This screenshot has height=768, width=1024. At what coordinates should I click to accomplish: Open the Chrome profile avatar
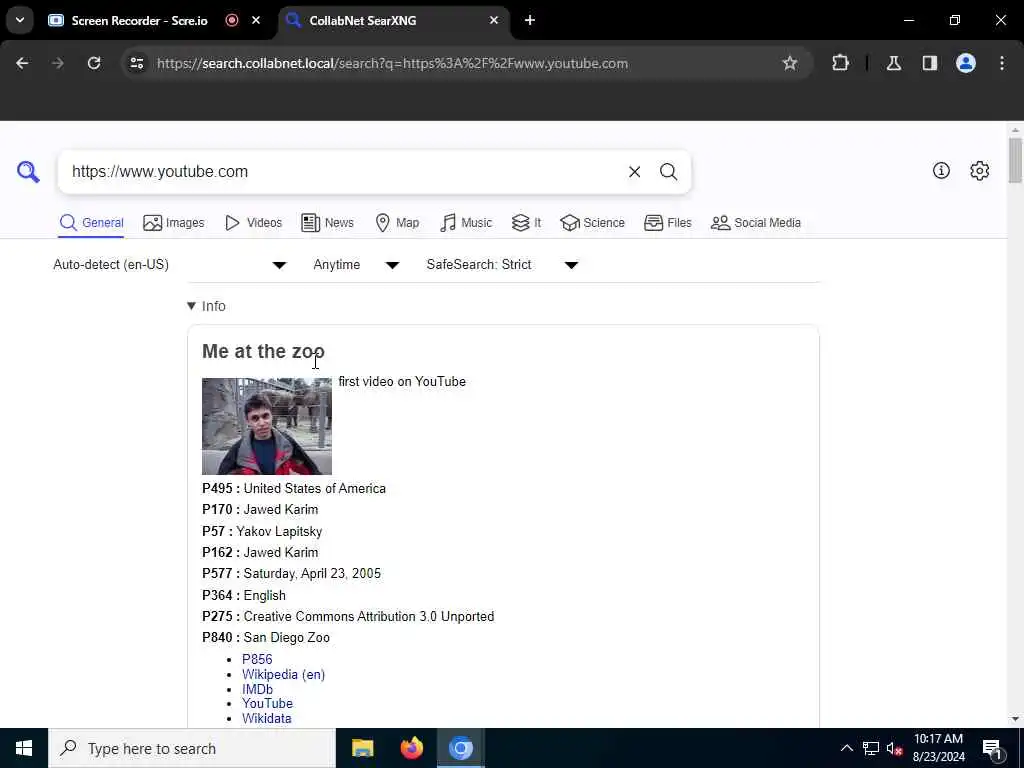point(965,63)
